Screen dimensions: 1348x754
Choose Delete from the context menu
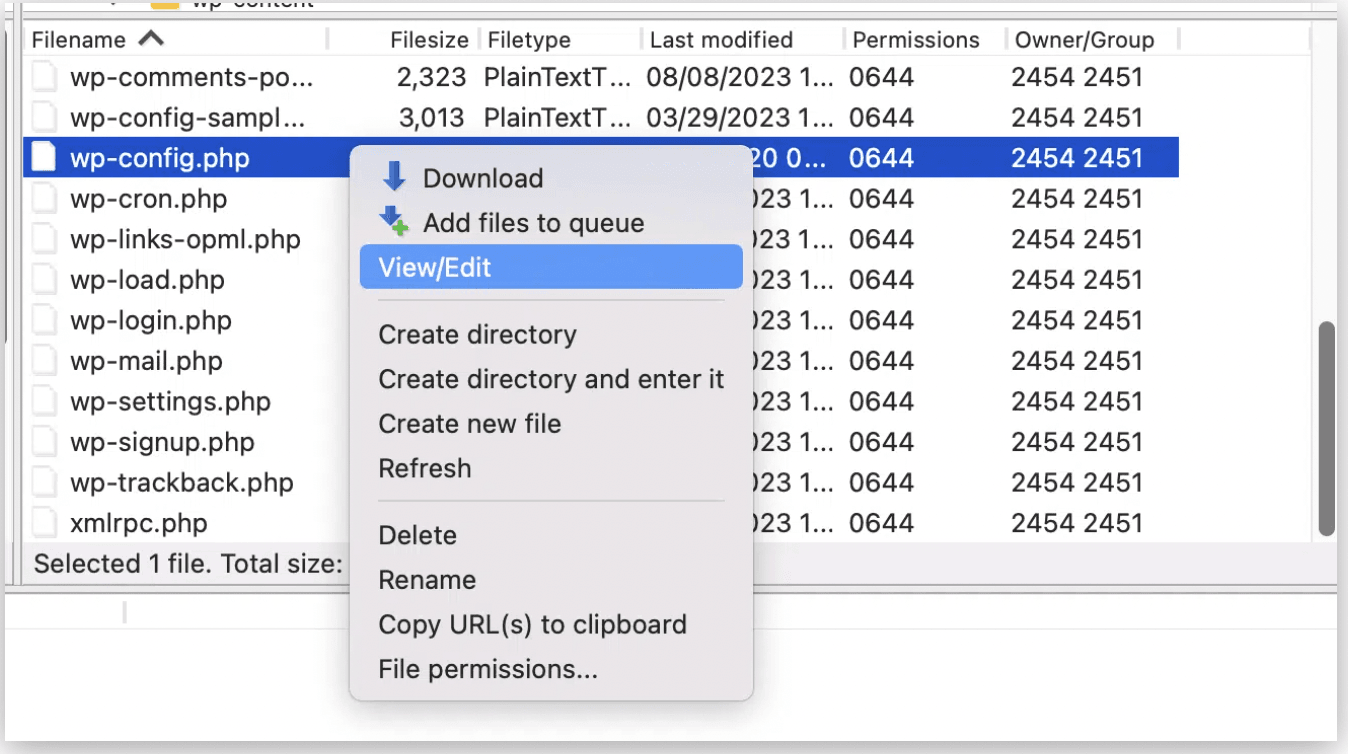pyautogui.click(x=417, y=535)
